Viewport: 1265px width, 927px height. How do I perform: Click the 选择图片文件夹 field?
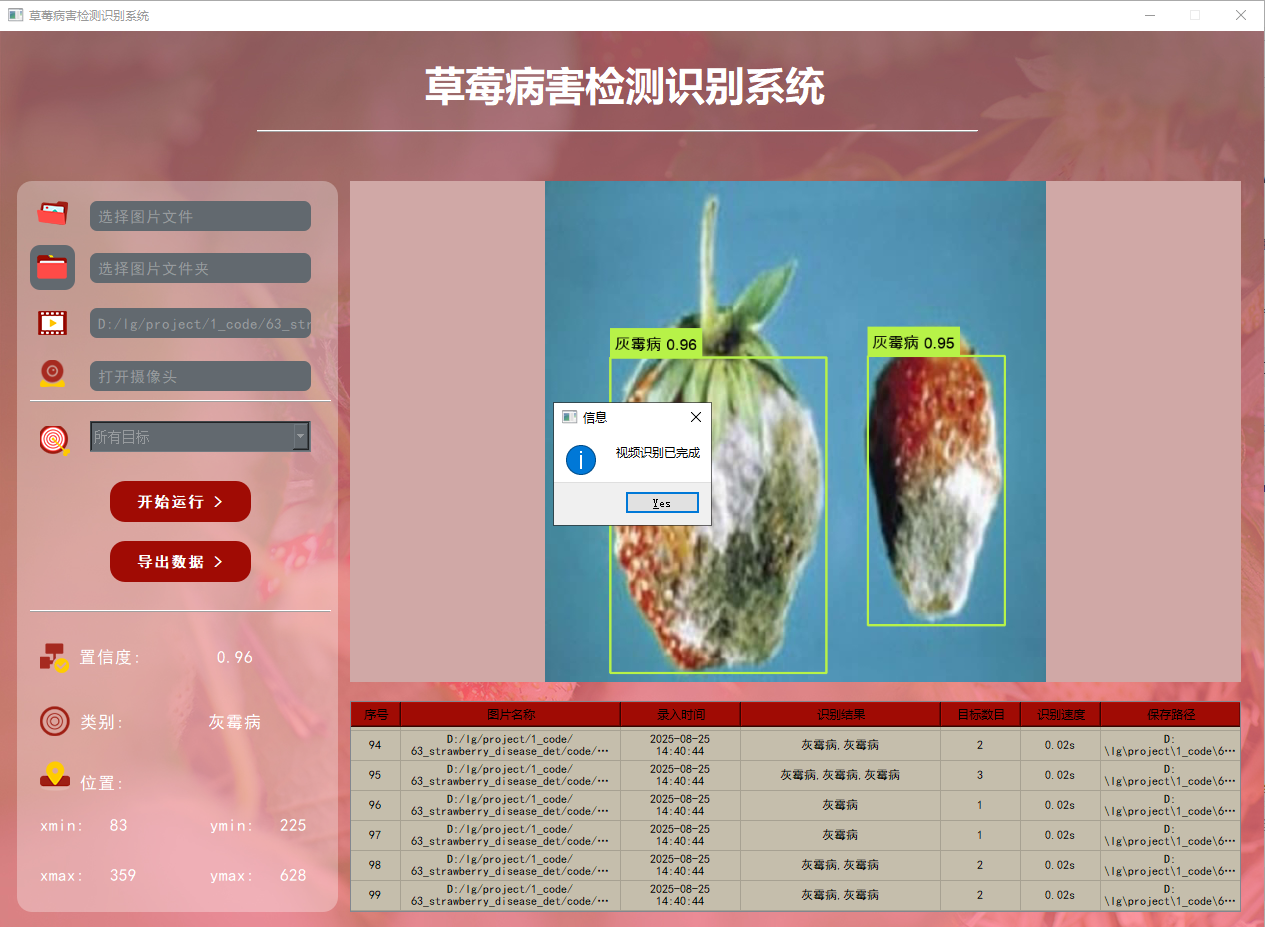click(200, 268)
